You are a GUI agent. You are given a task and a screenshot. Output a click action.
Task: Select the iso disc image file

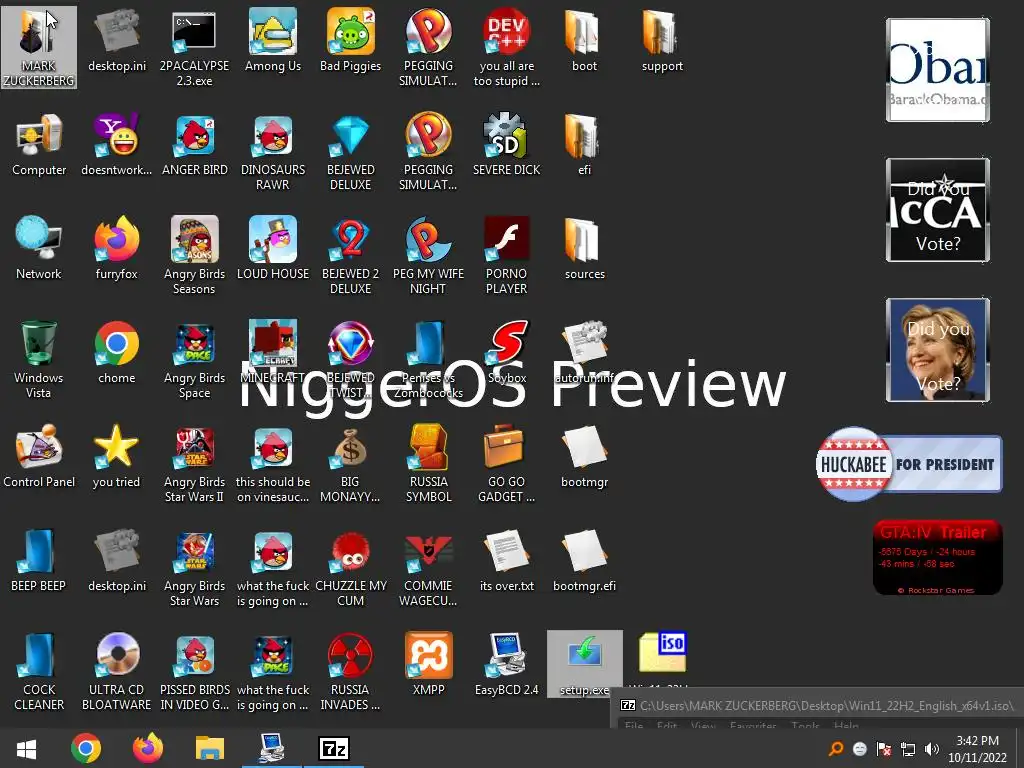tap(662, 653)
